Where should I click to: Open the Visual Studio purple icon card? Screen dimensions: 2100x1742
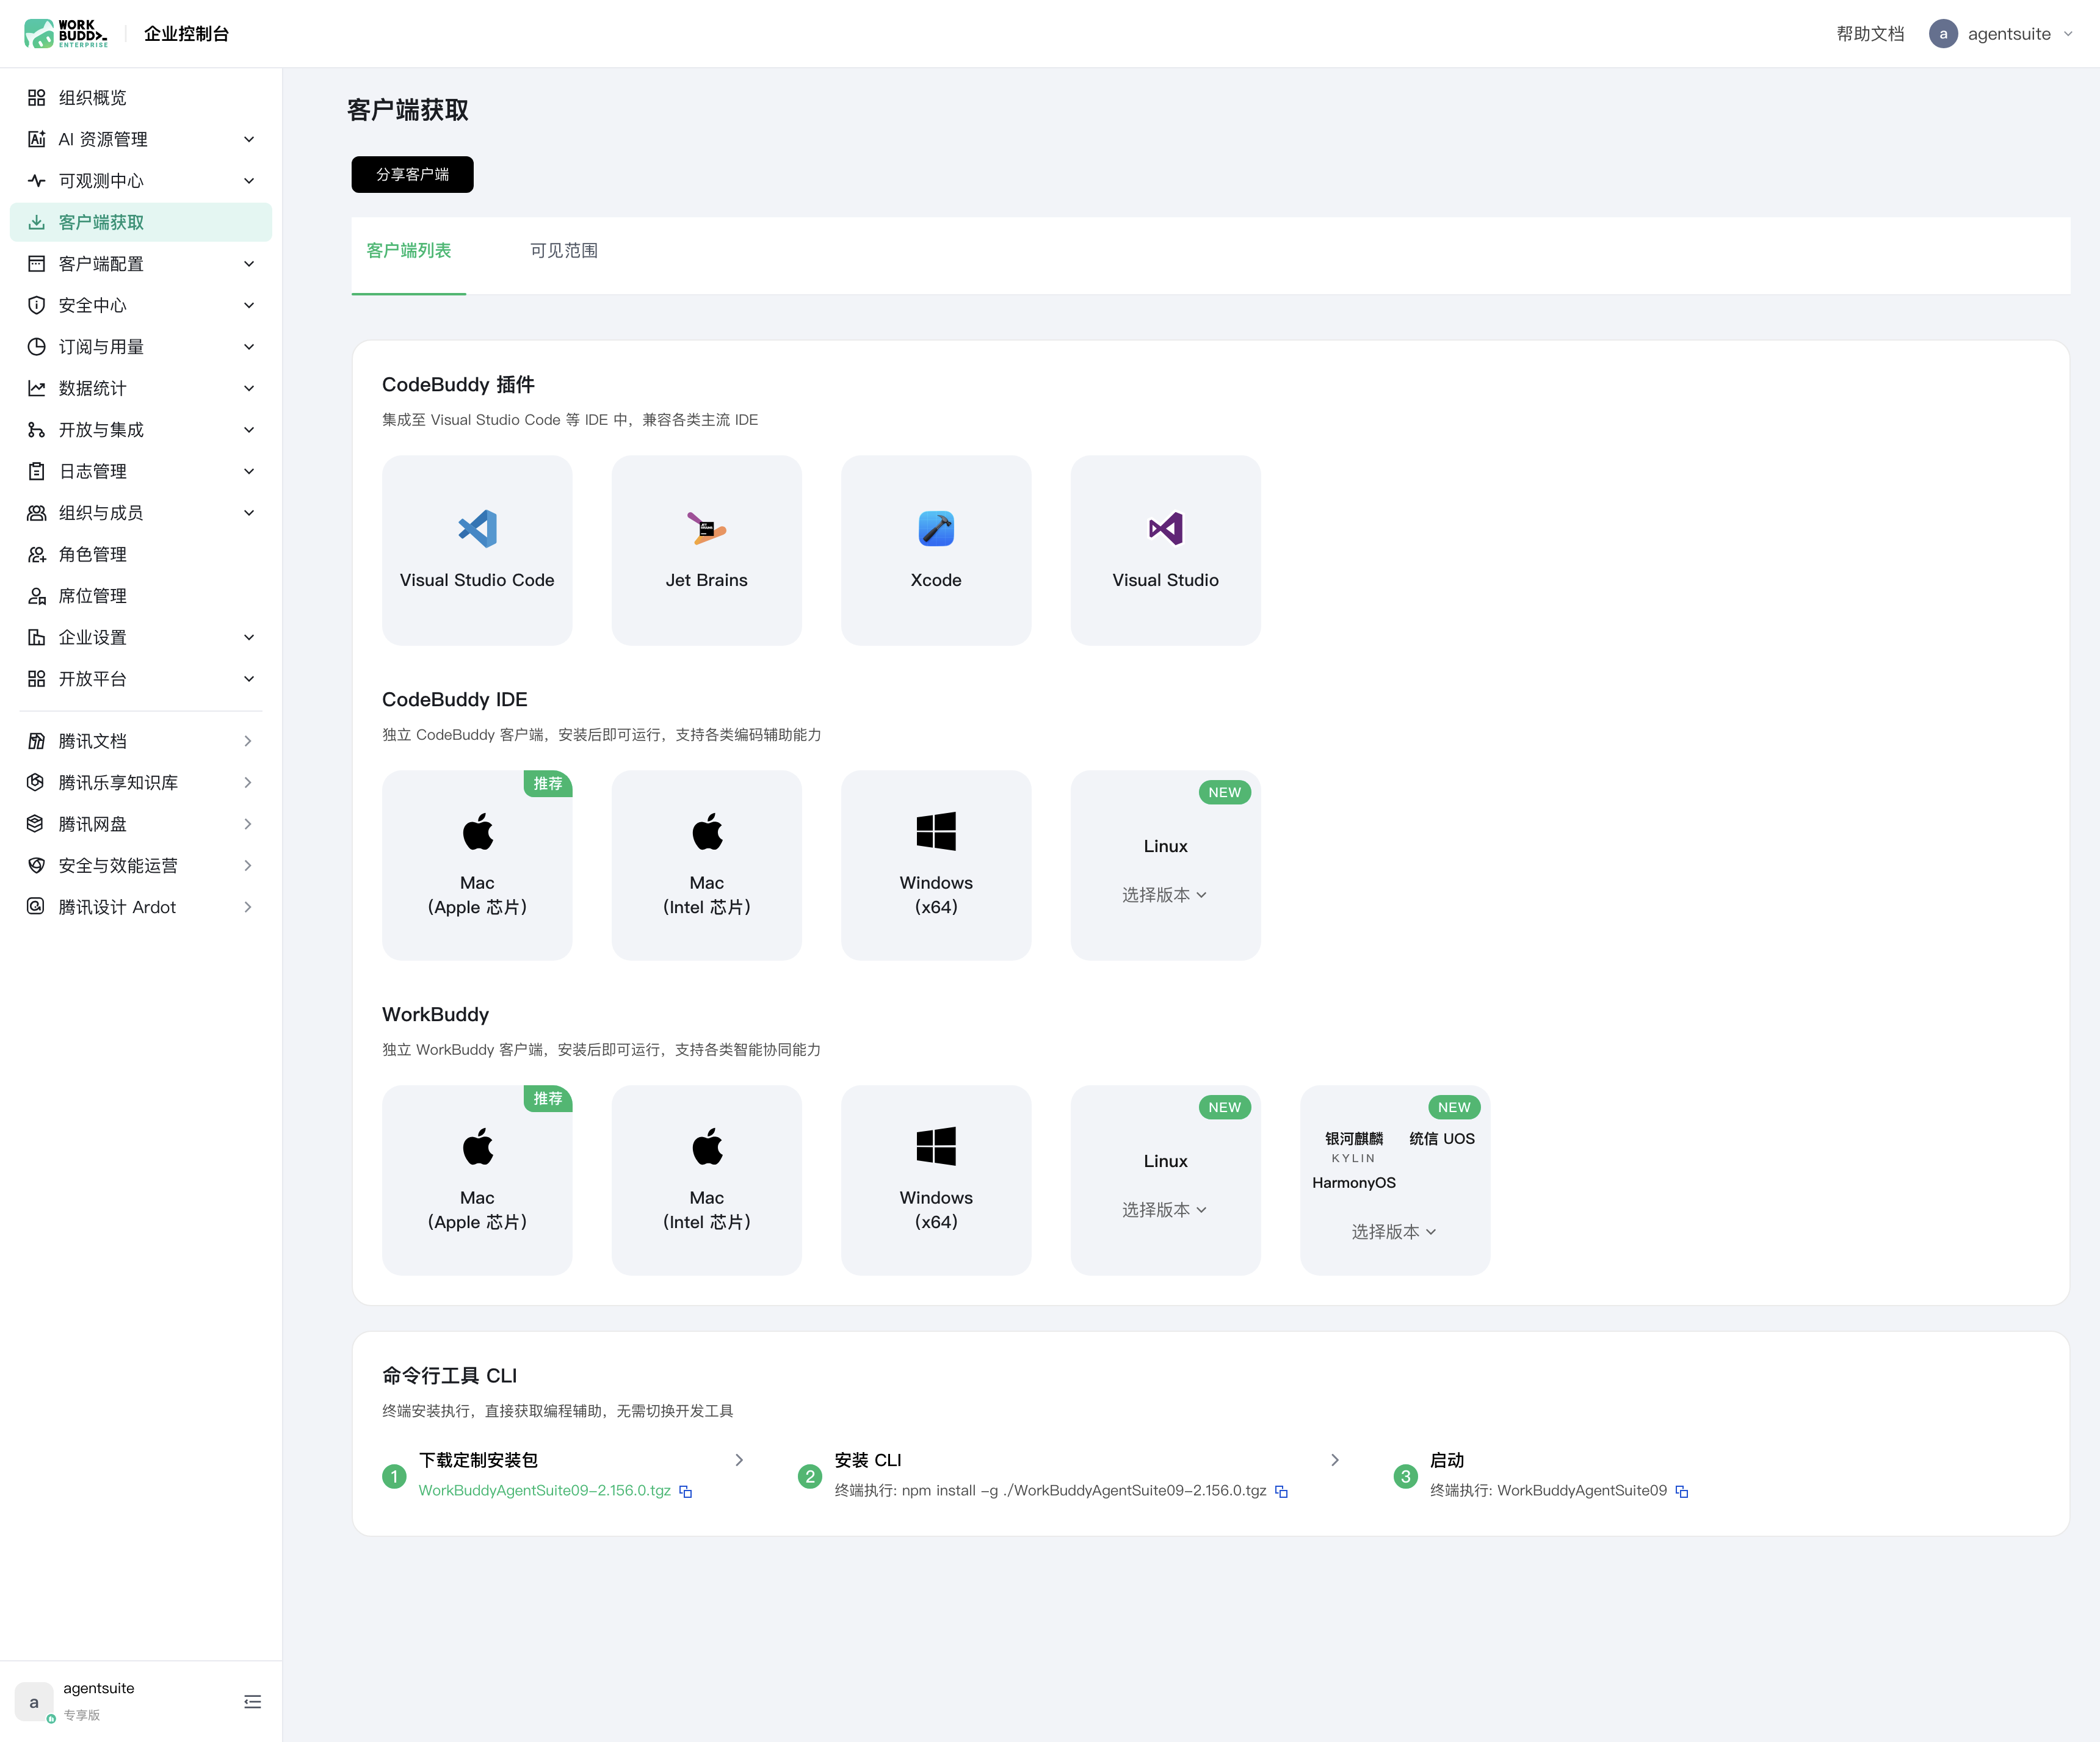[1165, 550]
